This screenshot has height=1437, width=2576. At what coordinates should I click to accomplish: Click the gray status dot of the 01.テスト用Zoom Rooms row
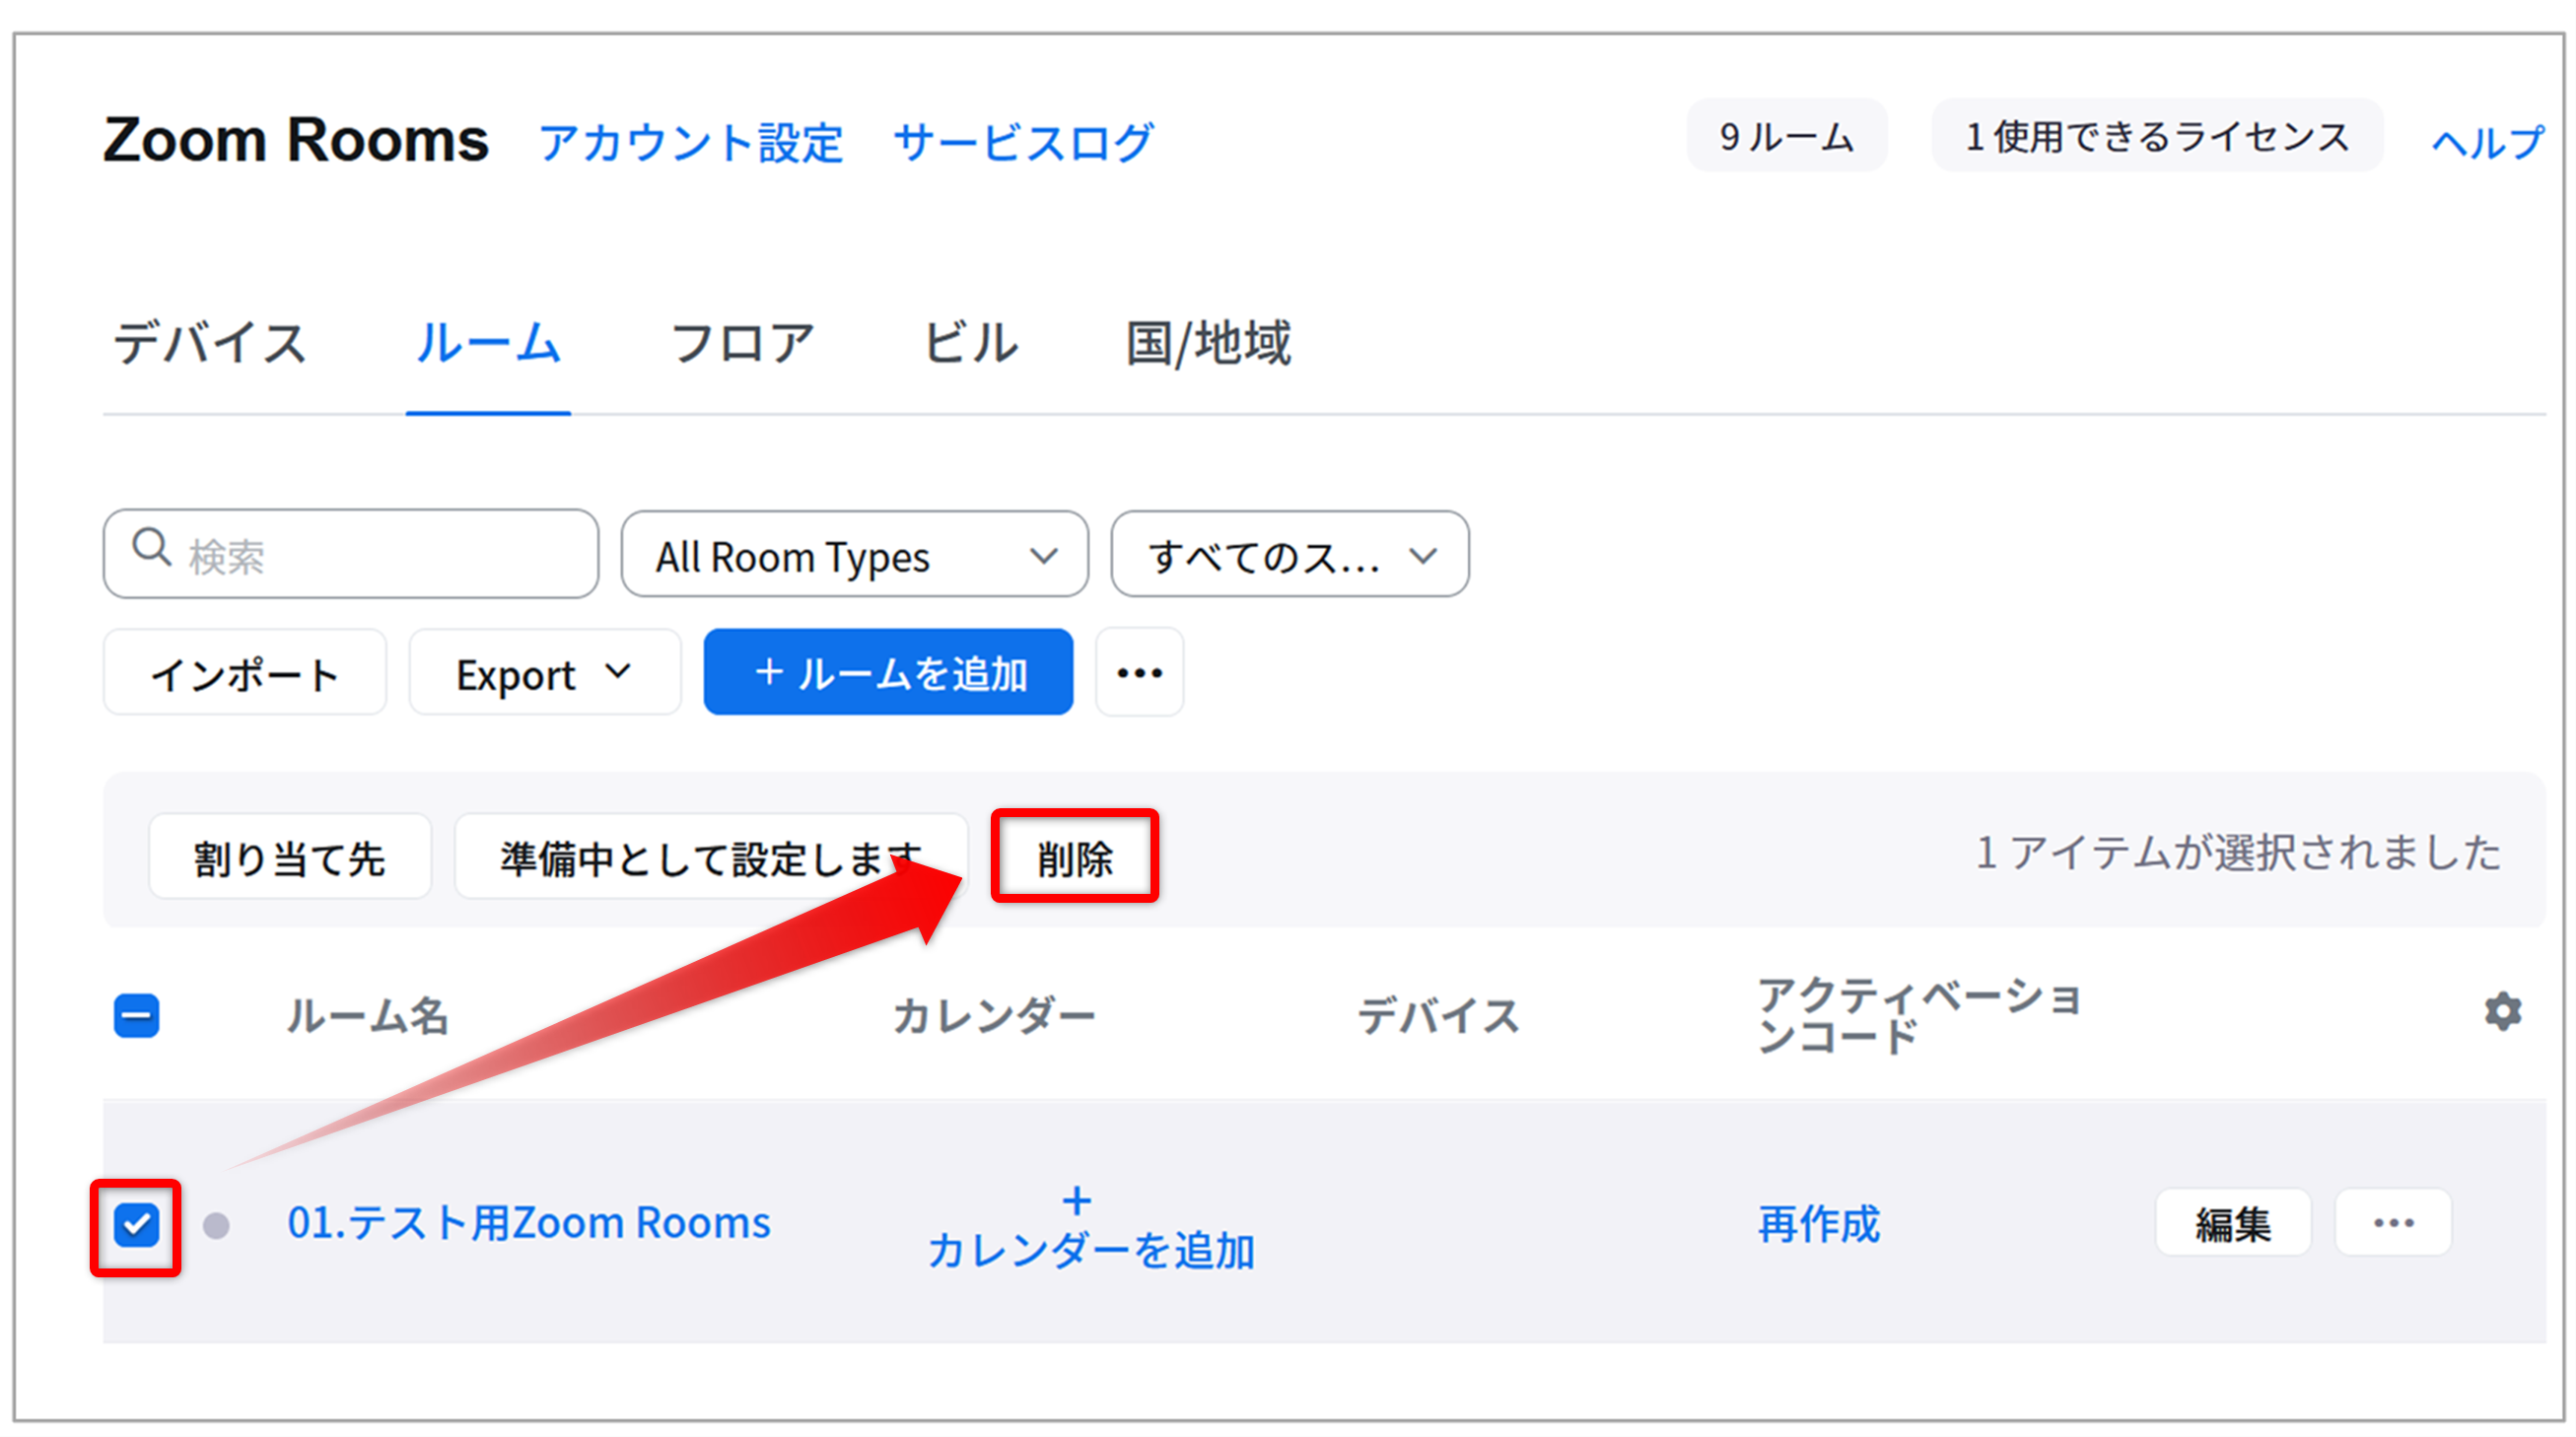[216, 1225]
